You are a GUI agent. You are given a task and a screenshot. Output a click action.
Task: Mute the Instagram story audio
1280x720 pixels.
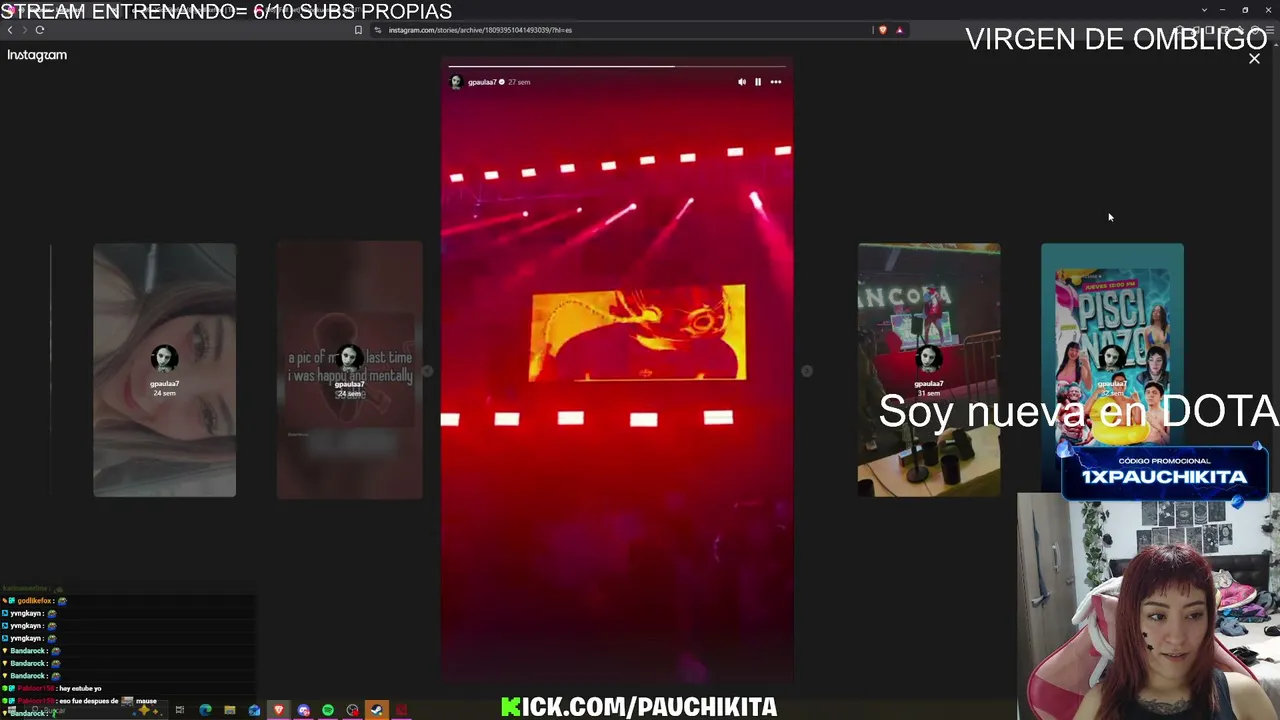pos(741,82)
